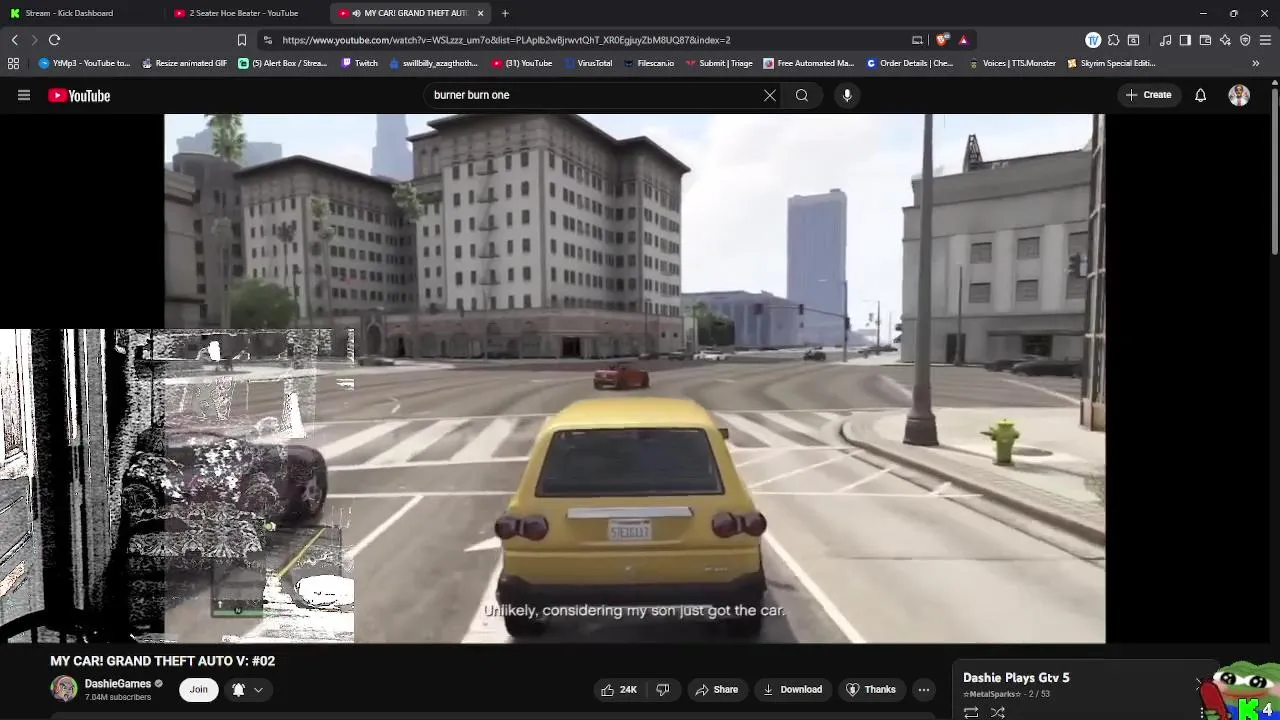Open the Leo AI sparkle icon
The height and width of the screenshot is (720, 1280).
(x=1225, y=40)
